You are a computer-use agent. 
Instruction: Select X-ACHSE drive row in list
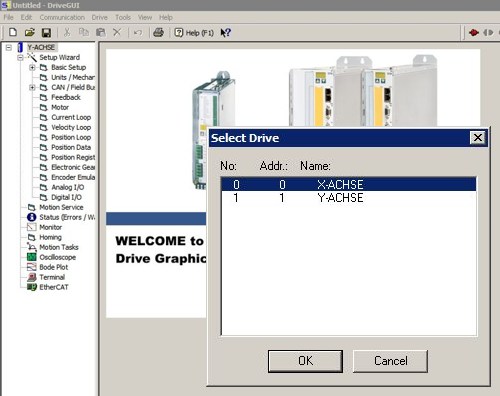point(349,184)
